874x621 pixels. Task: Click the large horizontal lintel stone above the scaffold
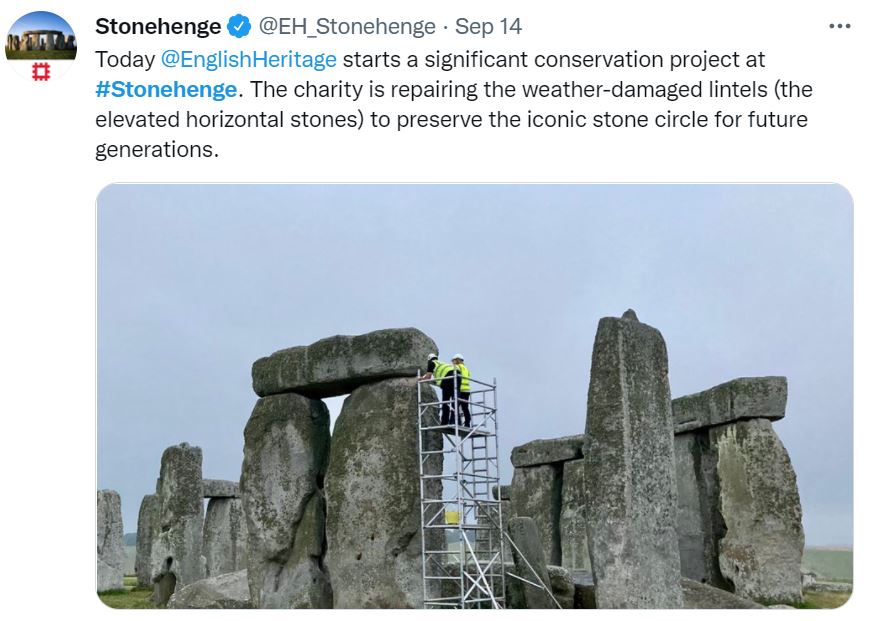point(343,360)
